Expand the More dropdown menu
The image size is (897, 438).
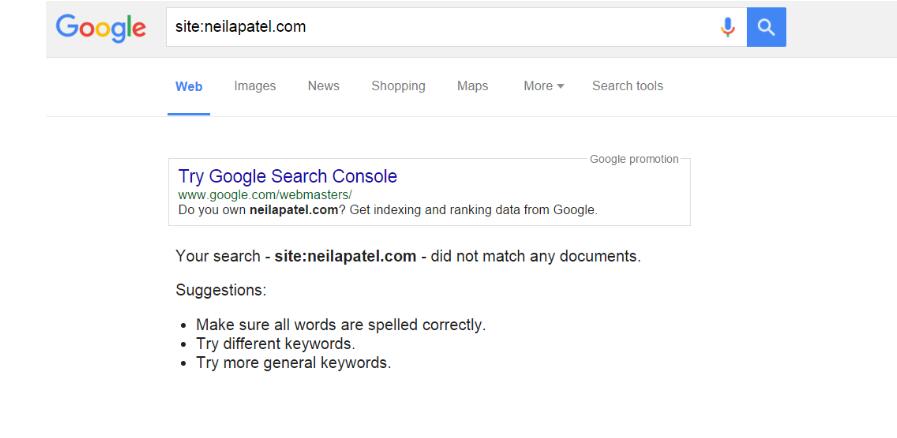[543, 87]
